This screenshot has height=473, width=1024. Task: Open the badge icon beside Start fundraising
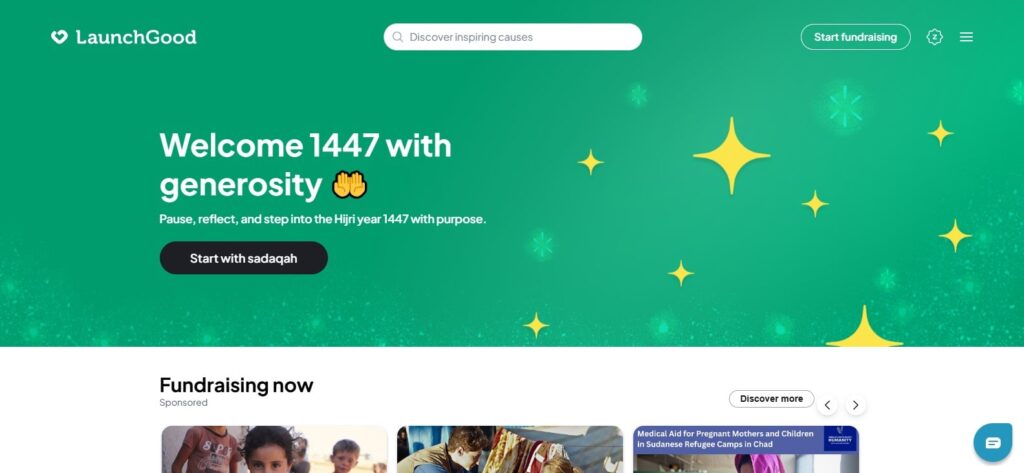click(935, 37)
